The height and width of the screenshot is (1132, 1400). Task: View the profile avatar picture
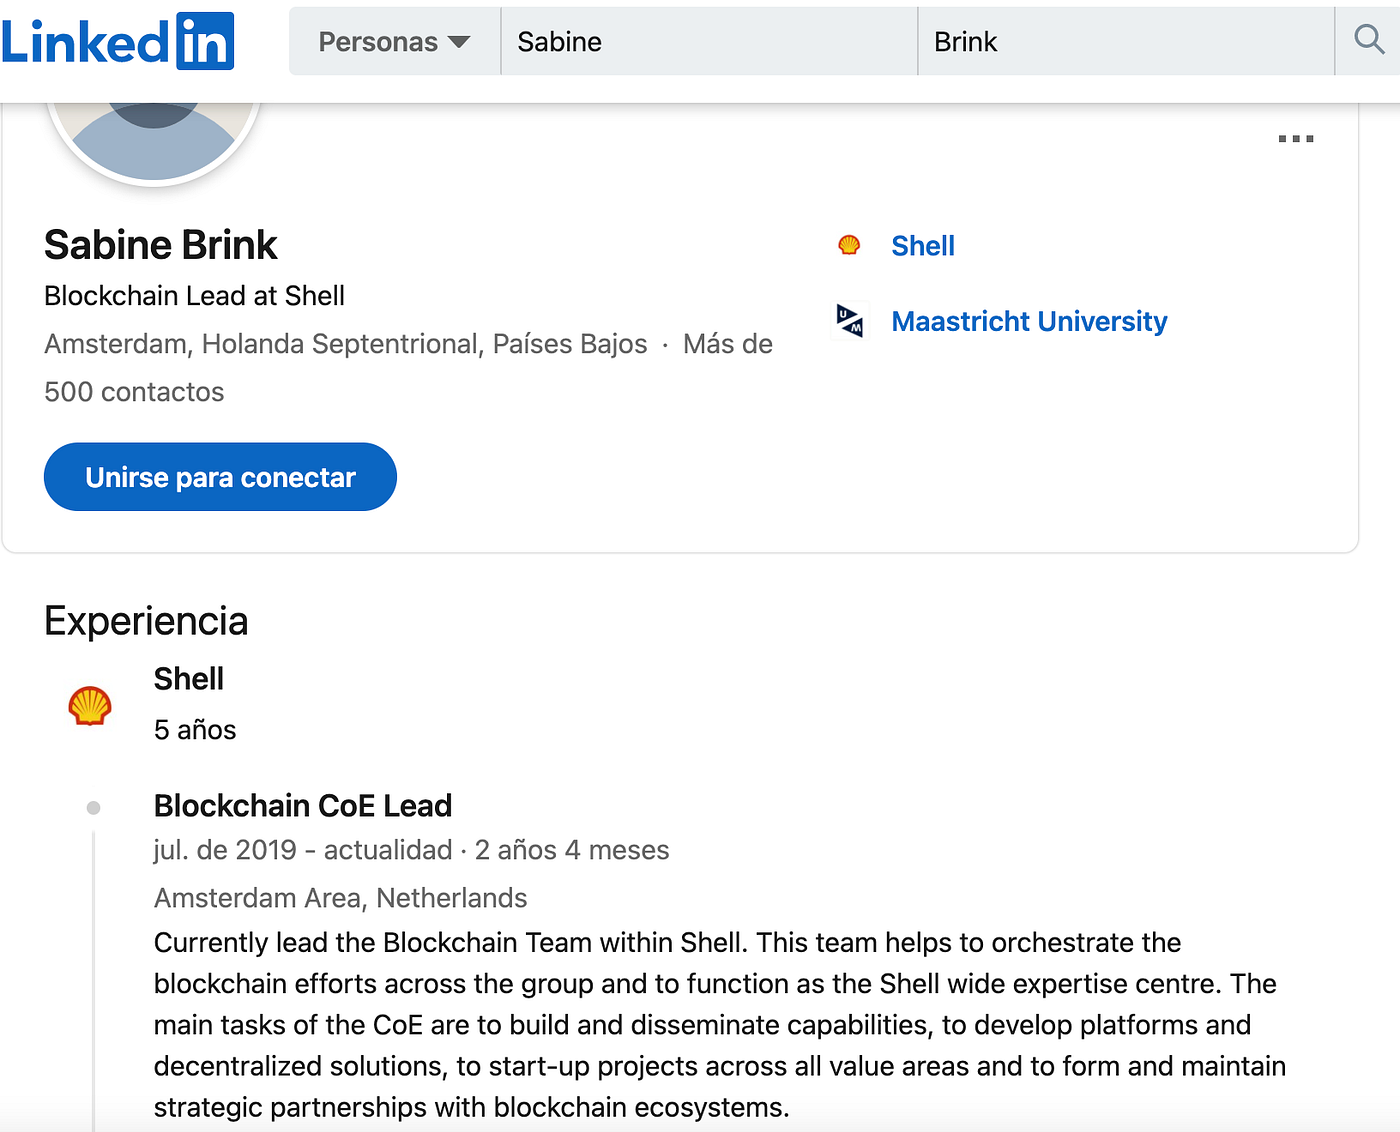tap(154, 142)
